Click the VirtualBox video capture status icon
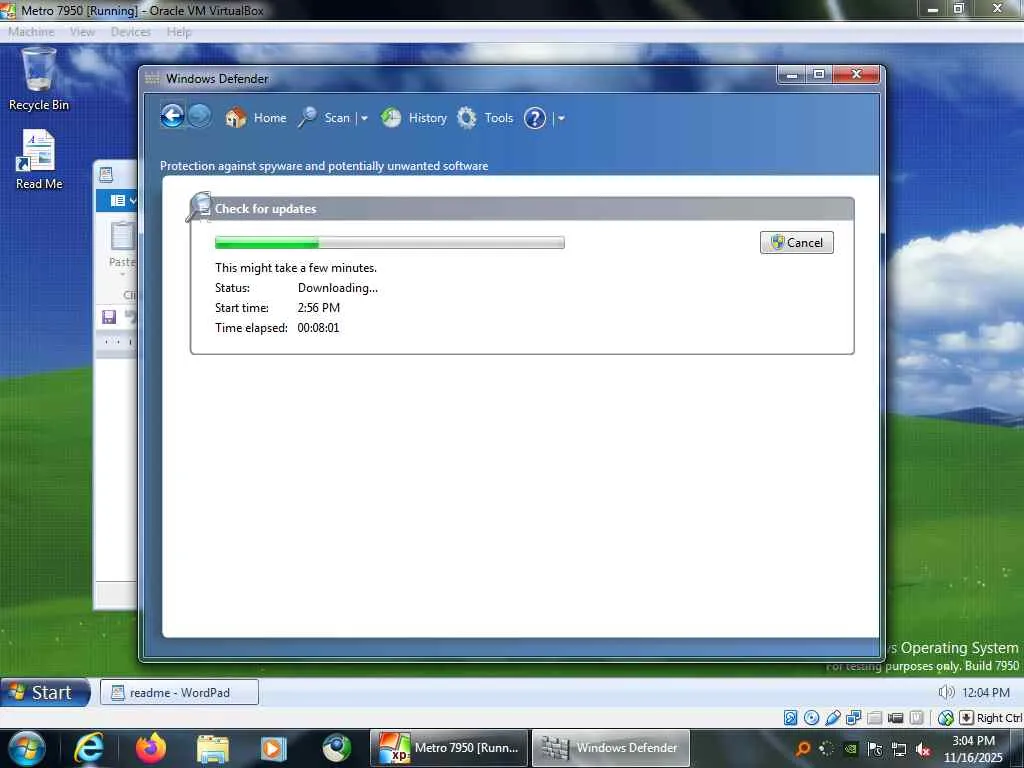Screen dimensions: 1024x768 895,718
